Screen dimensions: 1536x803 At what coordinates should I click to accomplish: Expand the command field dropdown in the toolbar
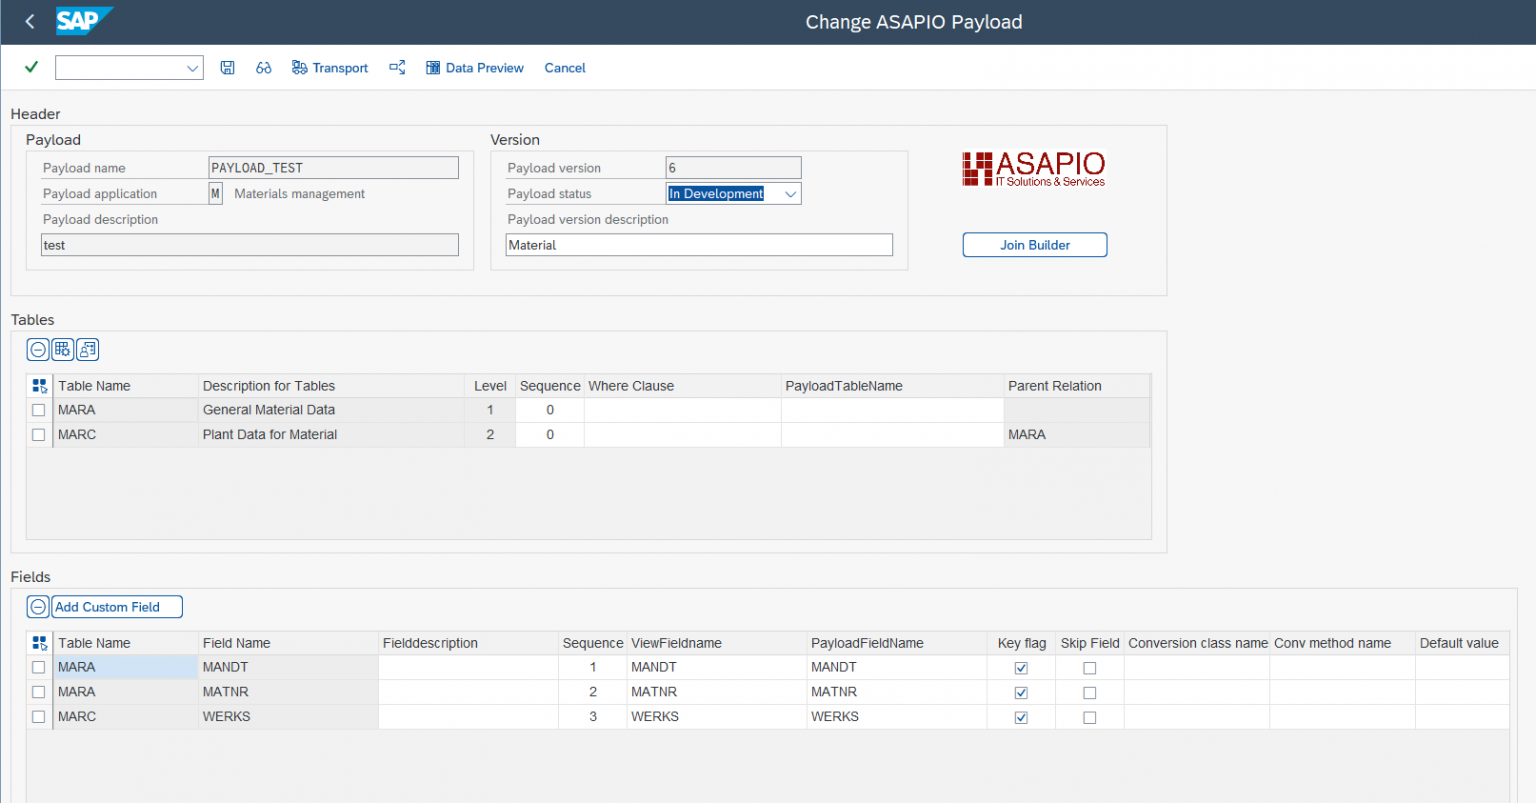(193, 67)
